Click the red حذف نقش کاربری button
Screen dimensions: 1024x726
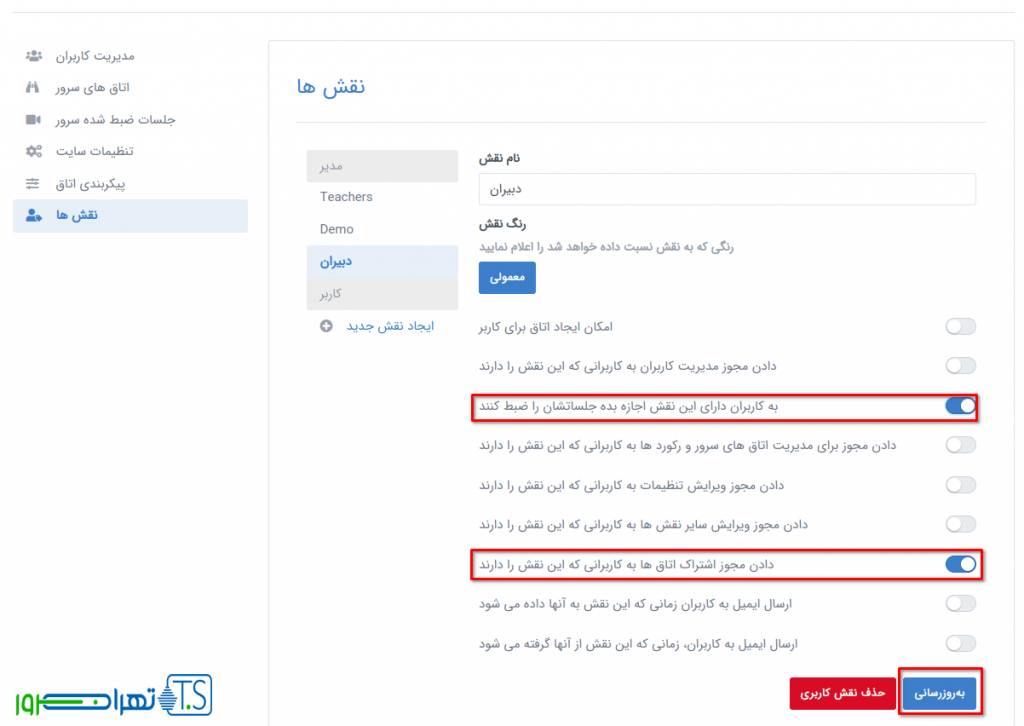[x=841, y=693]
